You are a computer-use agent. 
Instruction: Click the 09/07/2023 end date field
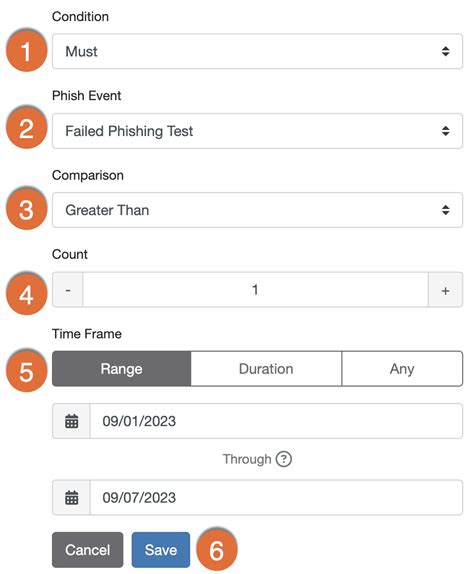click(276, 498)
